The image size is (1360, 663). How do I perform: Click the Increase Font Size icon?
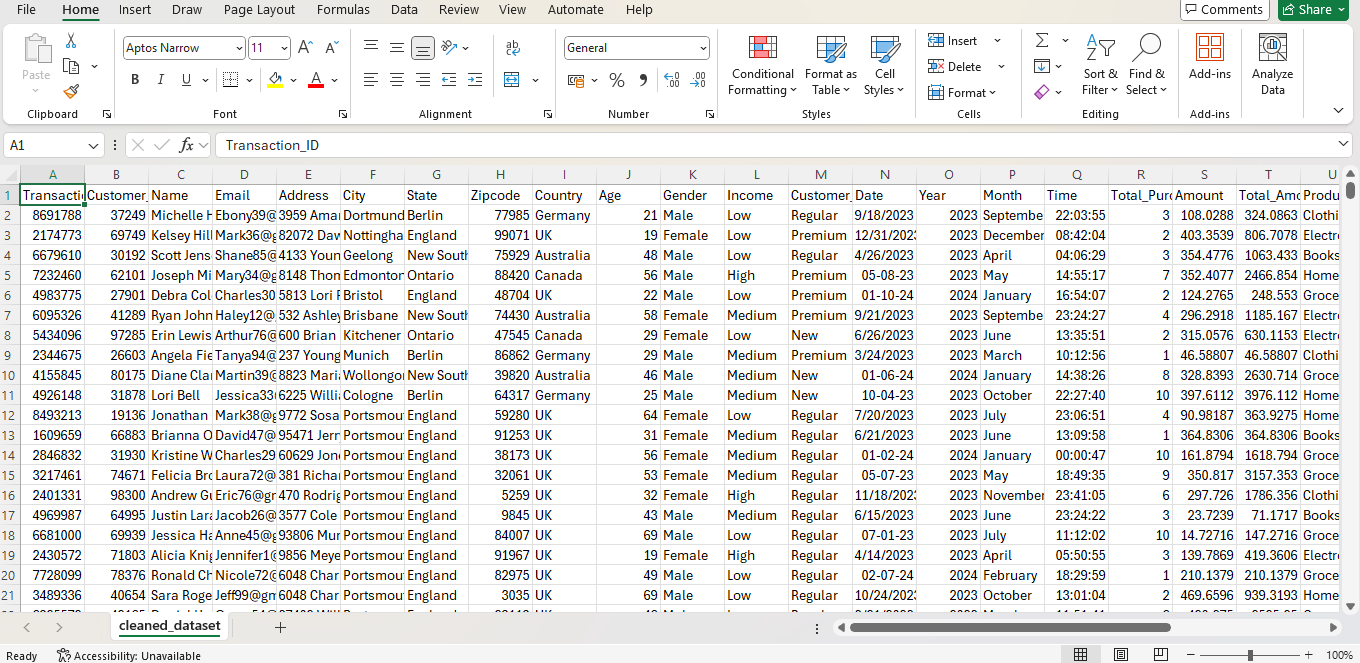click(306, 48)
